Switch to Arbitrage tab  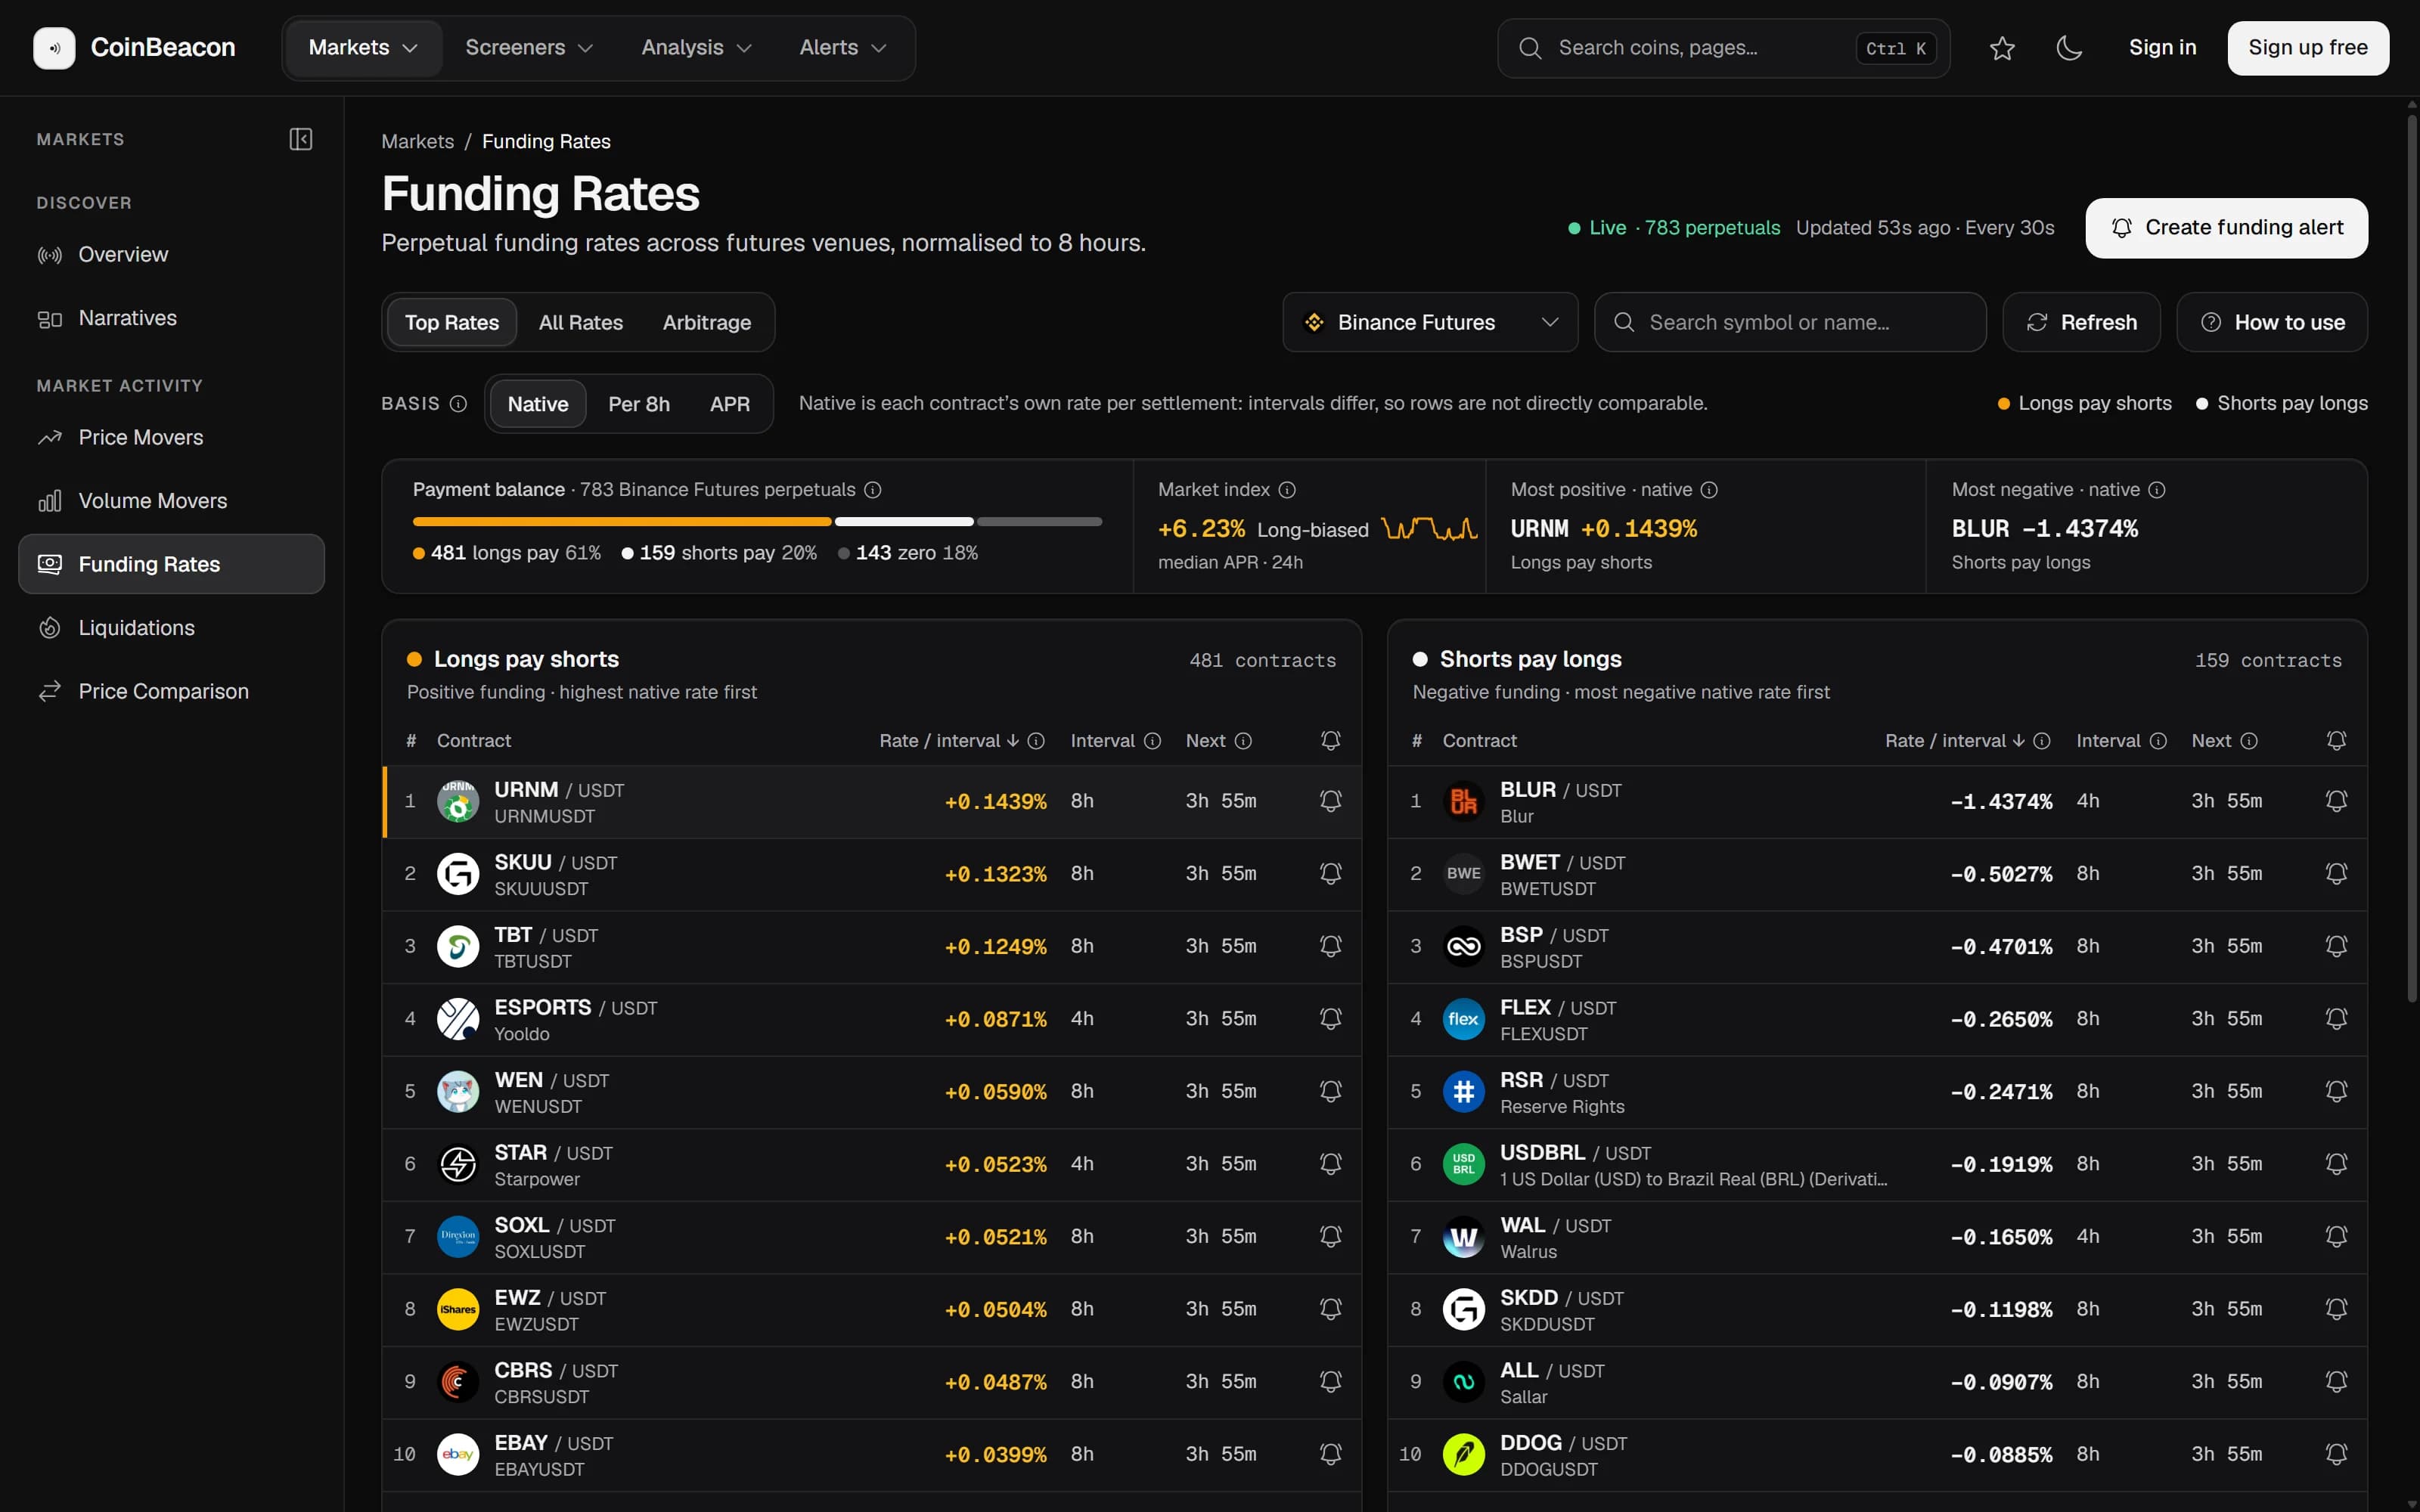coord(707,322)
